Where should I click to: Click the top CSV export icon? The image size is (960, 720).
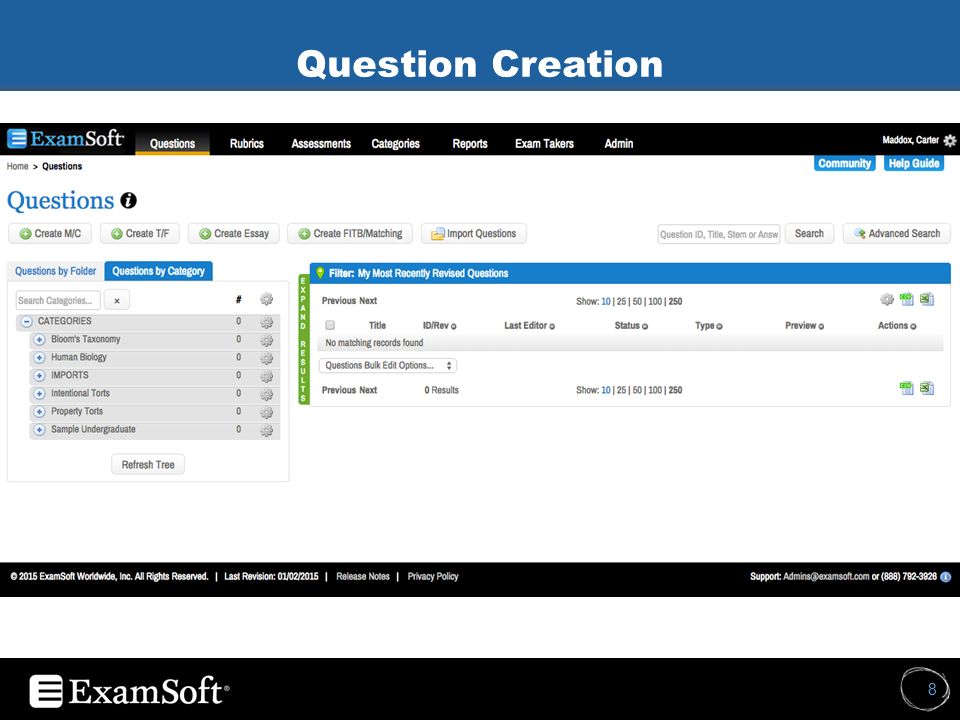(907, 299)
